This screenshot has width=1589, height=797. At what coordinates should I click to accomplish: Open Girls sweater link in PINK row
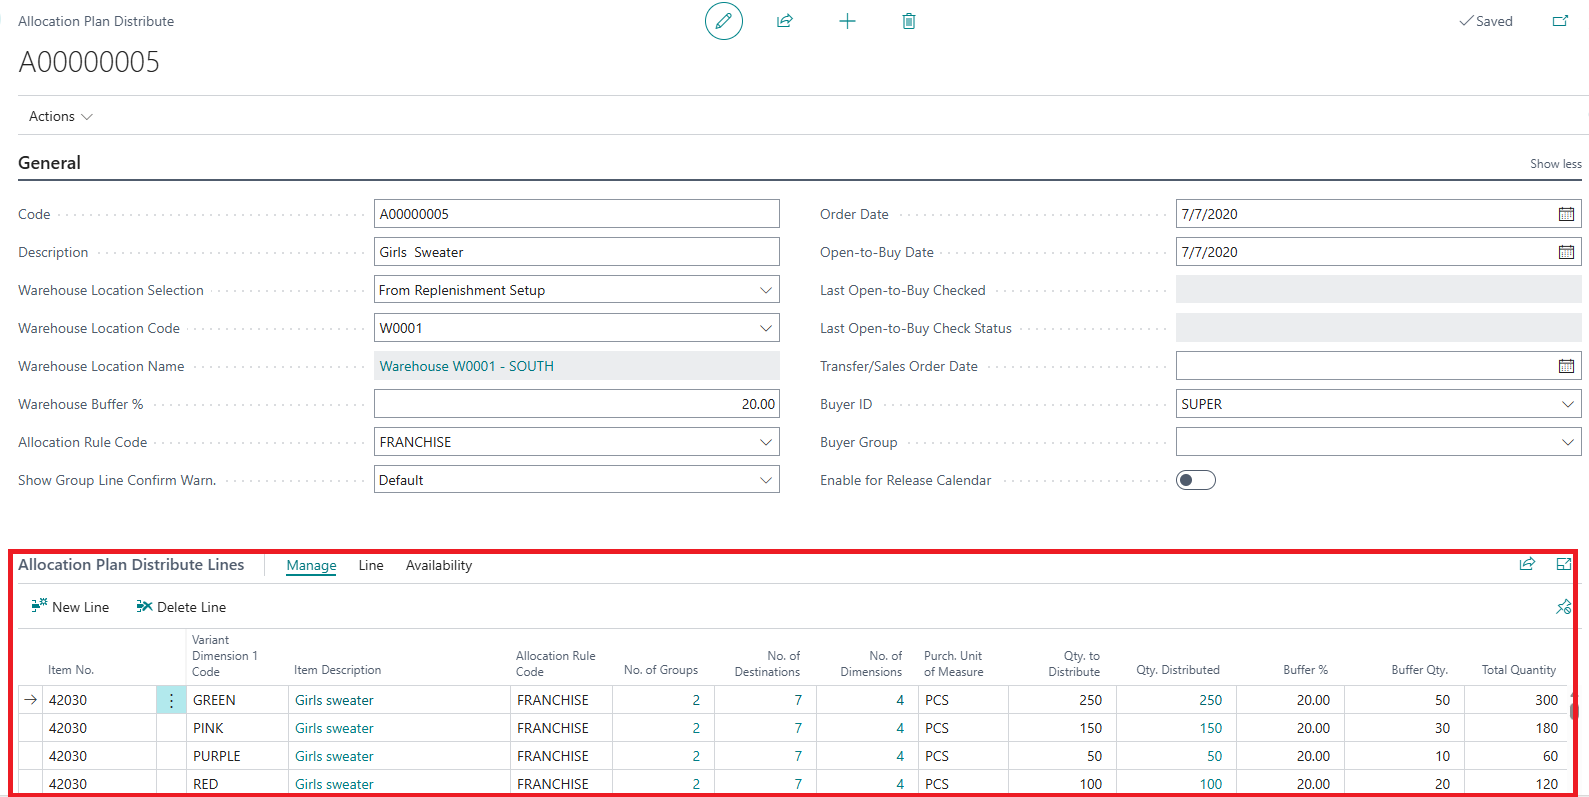tap(334, 728)
